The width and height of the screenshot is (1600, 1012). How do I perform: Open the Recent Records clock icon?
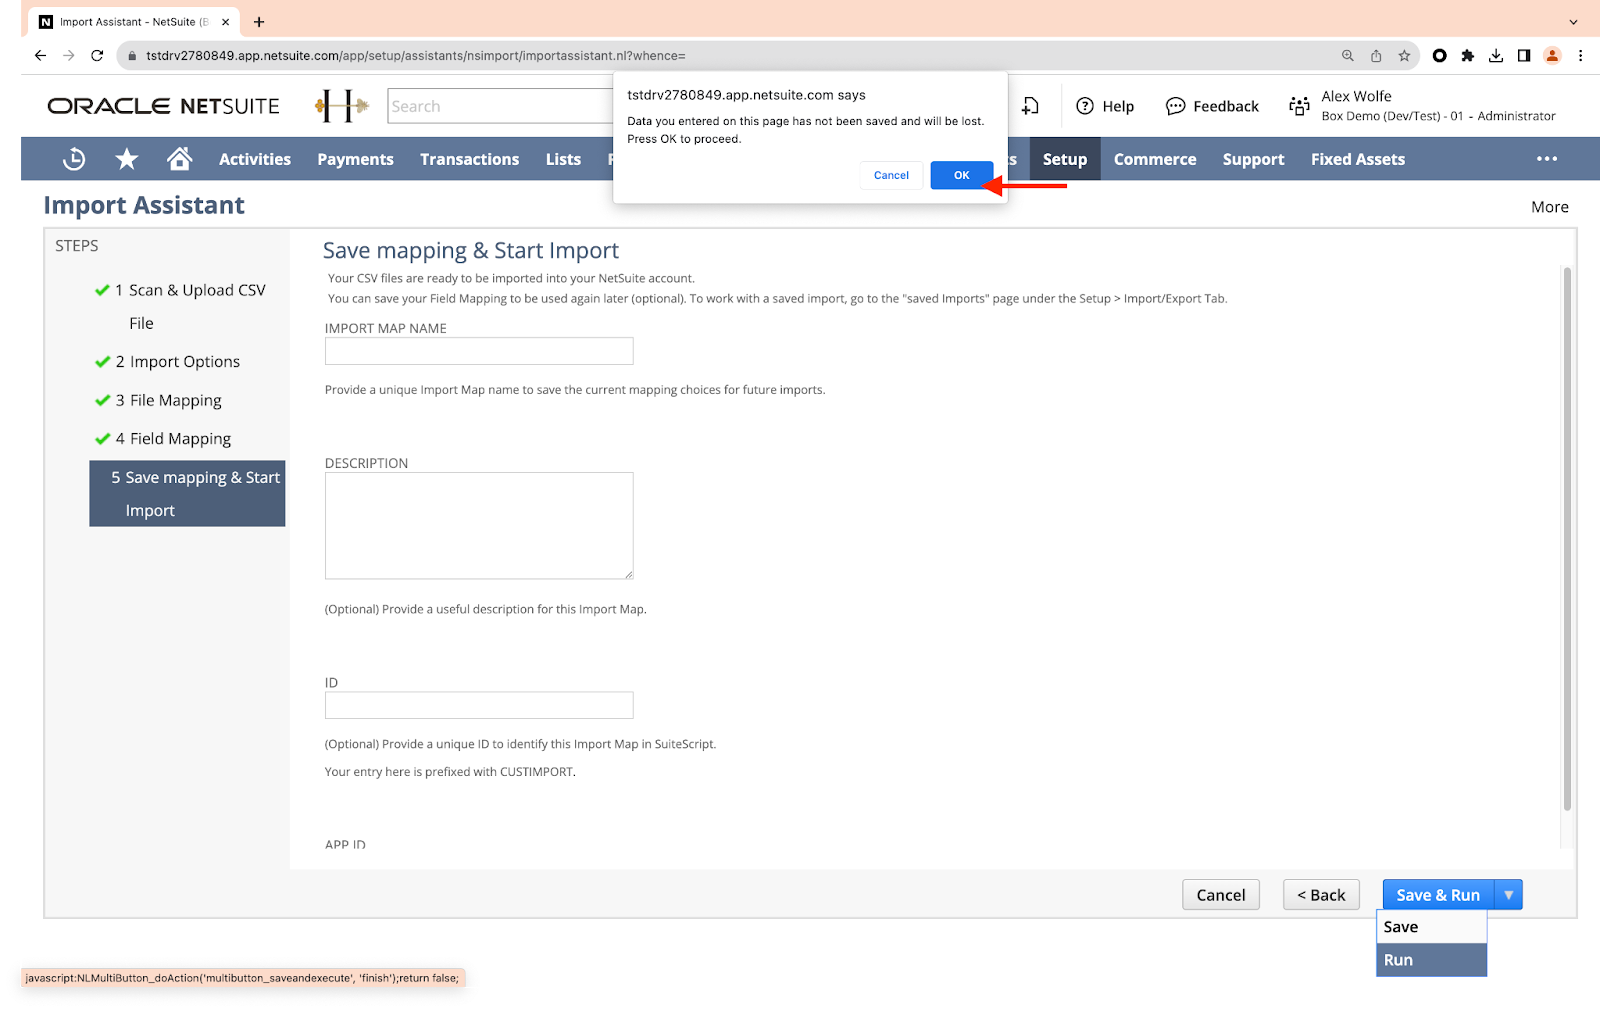[74, 159]
